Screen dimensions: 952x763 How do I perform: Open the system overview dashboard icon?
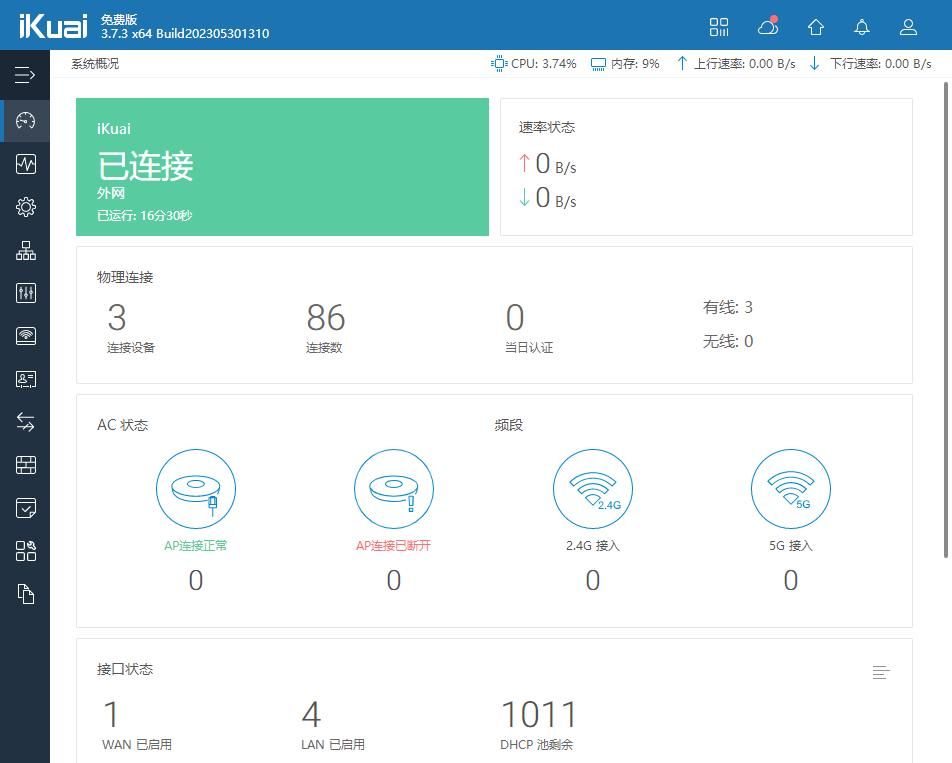(x=26, y=121)
